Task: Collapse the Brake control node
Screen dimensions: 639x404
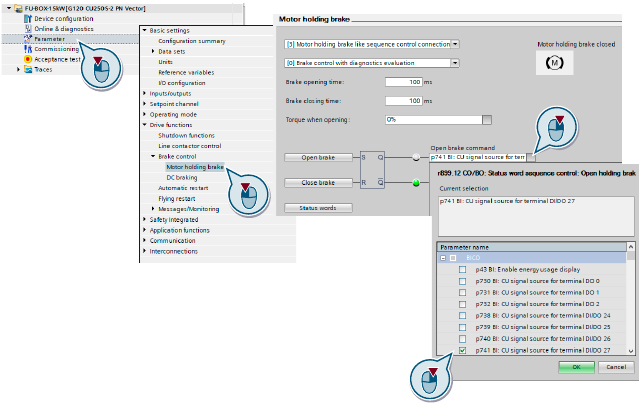Action: (x=153, y=156)
